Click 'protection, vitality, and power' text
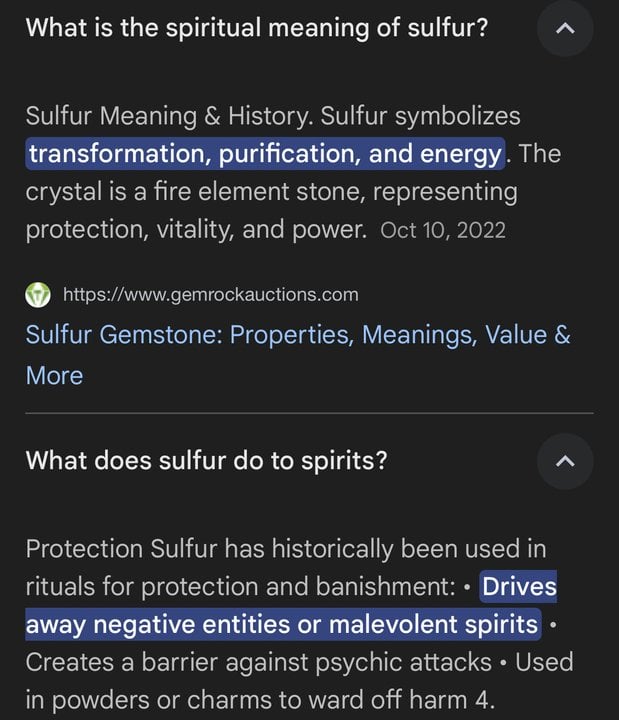The width and height of the screenshot is (619, 720). (195, 229)
